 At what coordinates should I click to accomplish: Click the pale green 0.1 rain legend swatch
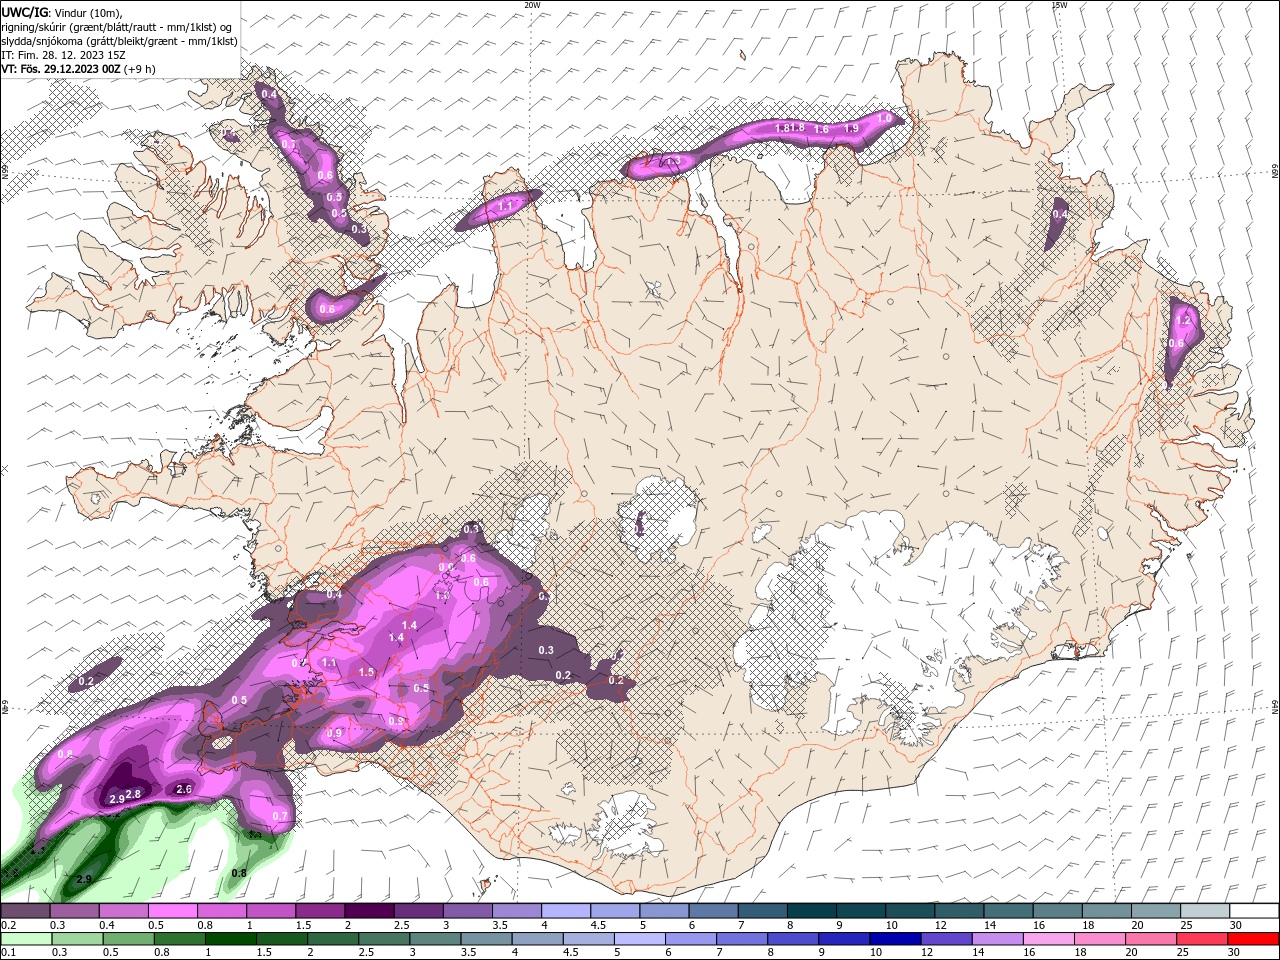pyautogui.click(x=25, y=939)
